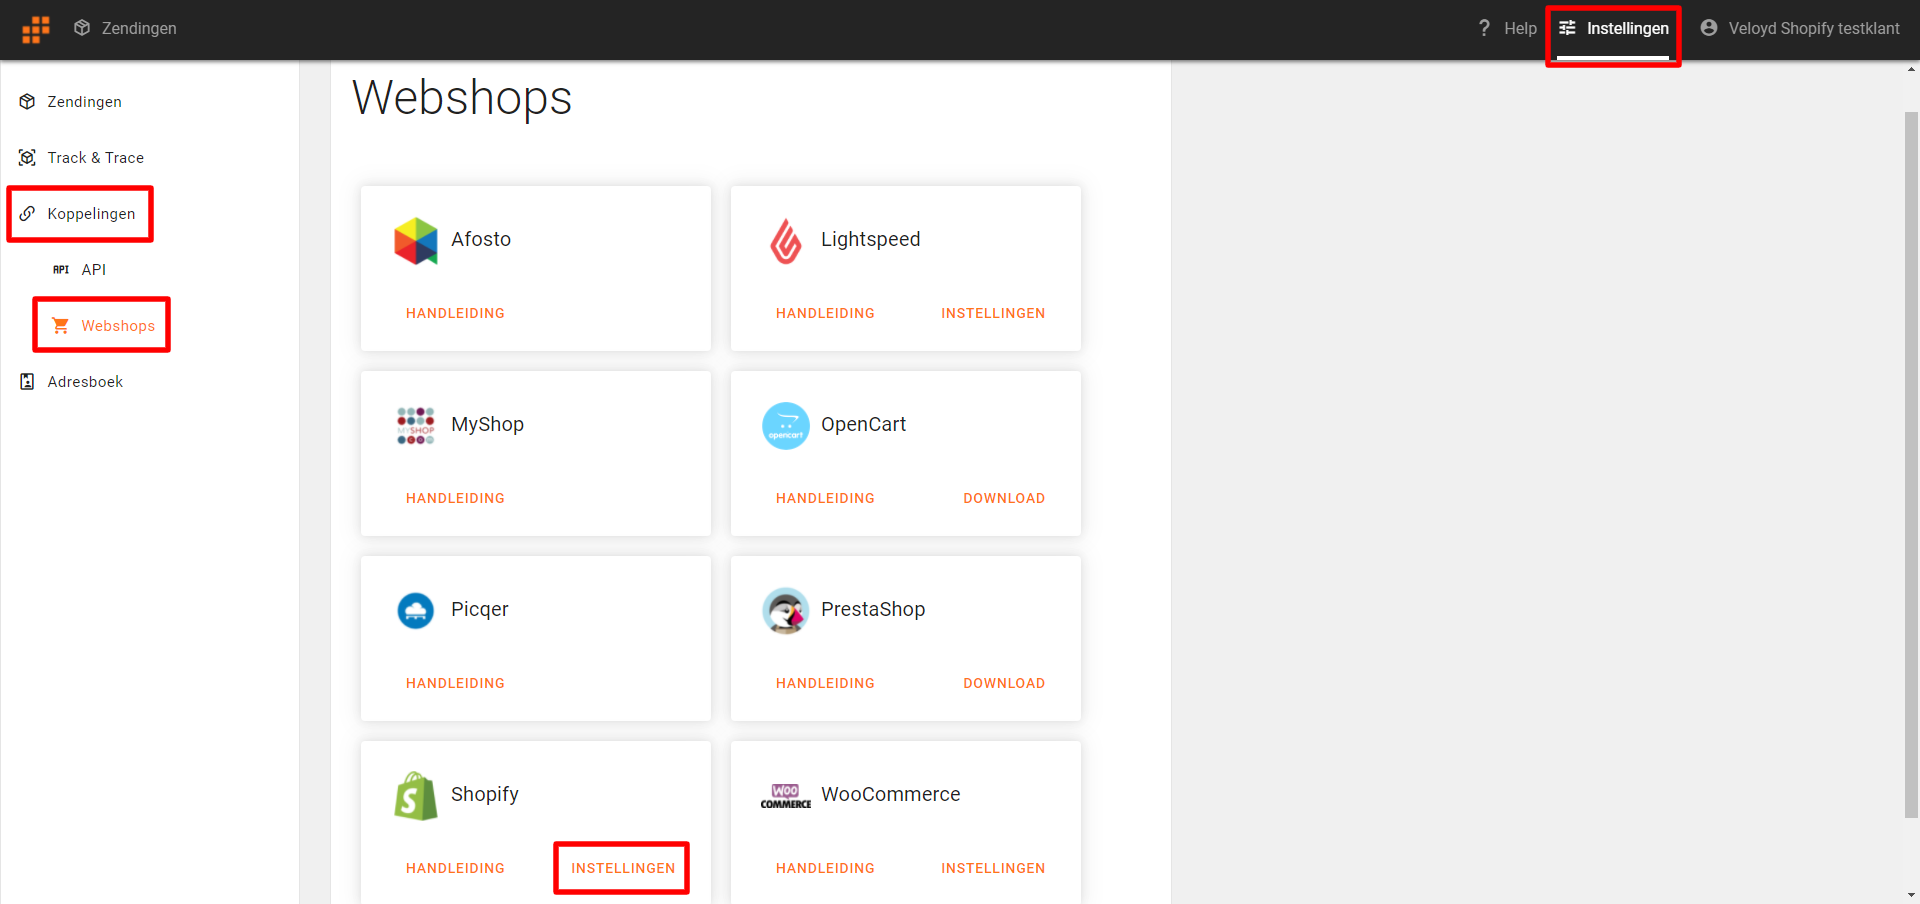Open the Veloyd Shopify testklant account menu
1920x904 pixels.
tap(1800, 29)
